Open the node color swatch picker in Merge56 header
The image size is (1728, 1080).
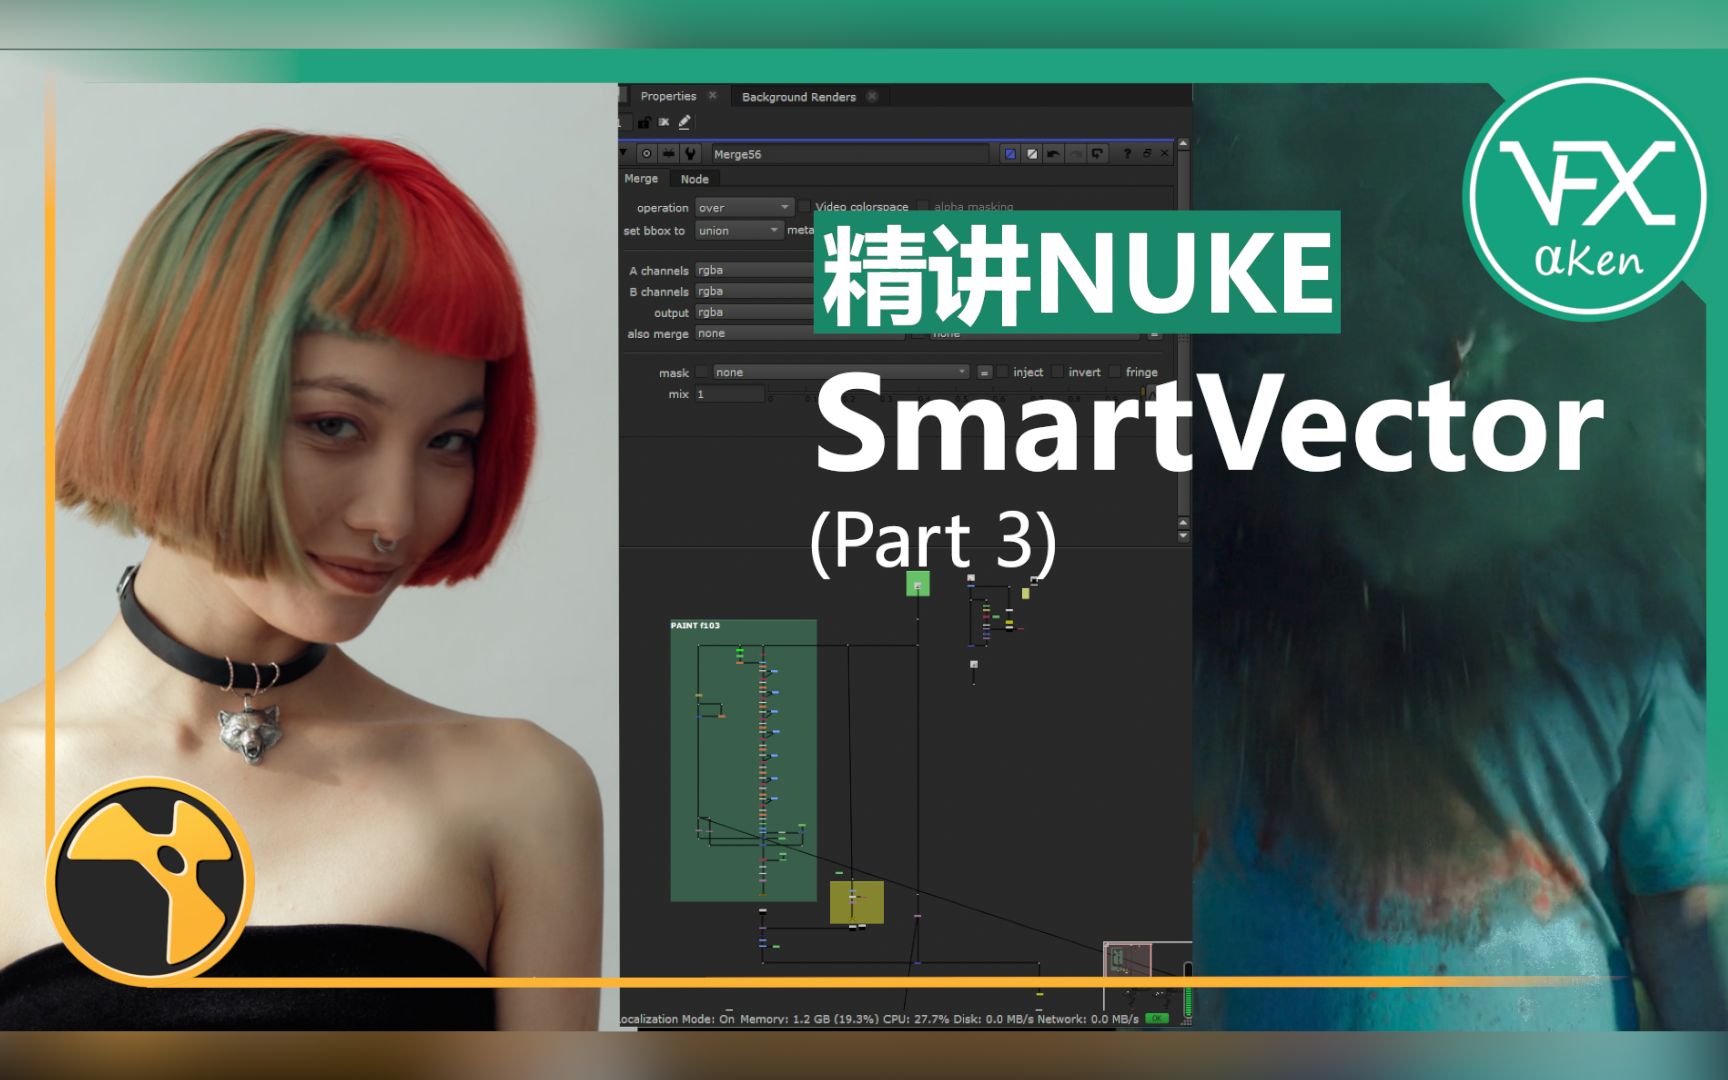pos(1010,154)
